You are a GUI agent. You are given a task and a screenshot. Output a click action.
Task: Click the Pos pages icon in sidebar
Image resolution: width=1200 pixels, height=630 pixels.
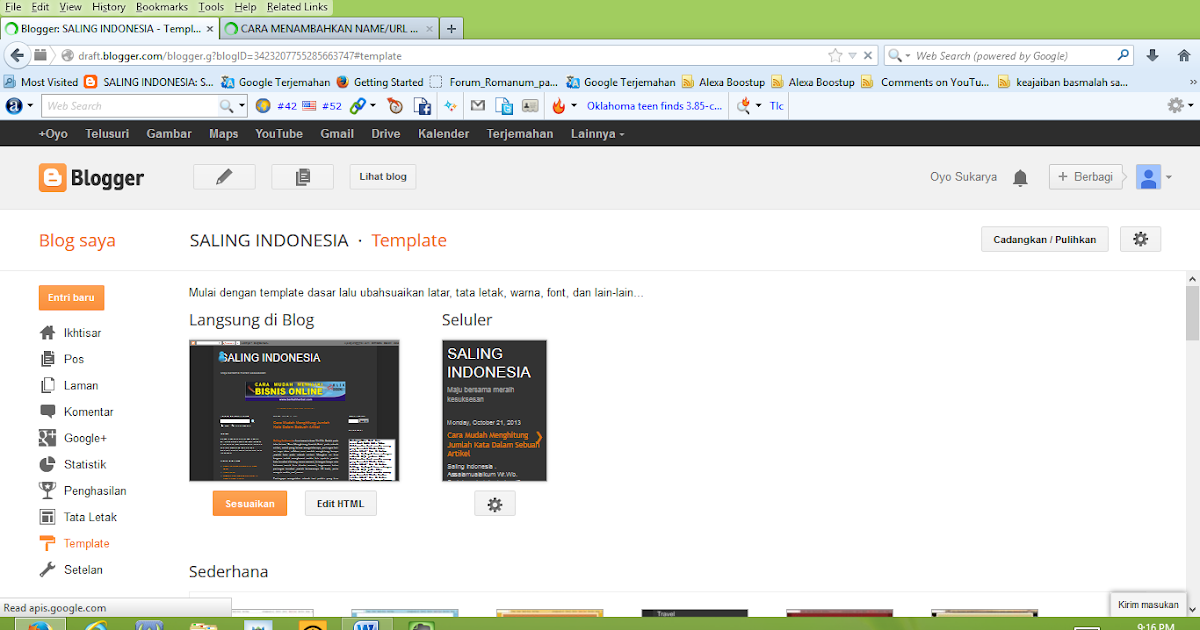coord(47,359)
